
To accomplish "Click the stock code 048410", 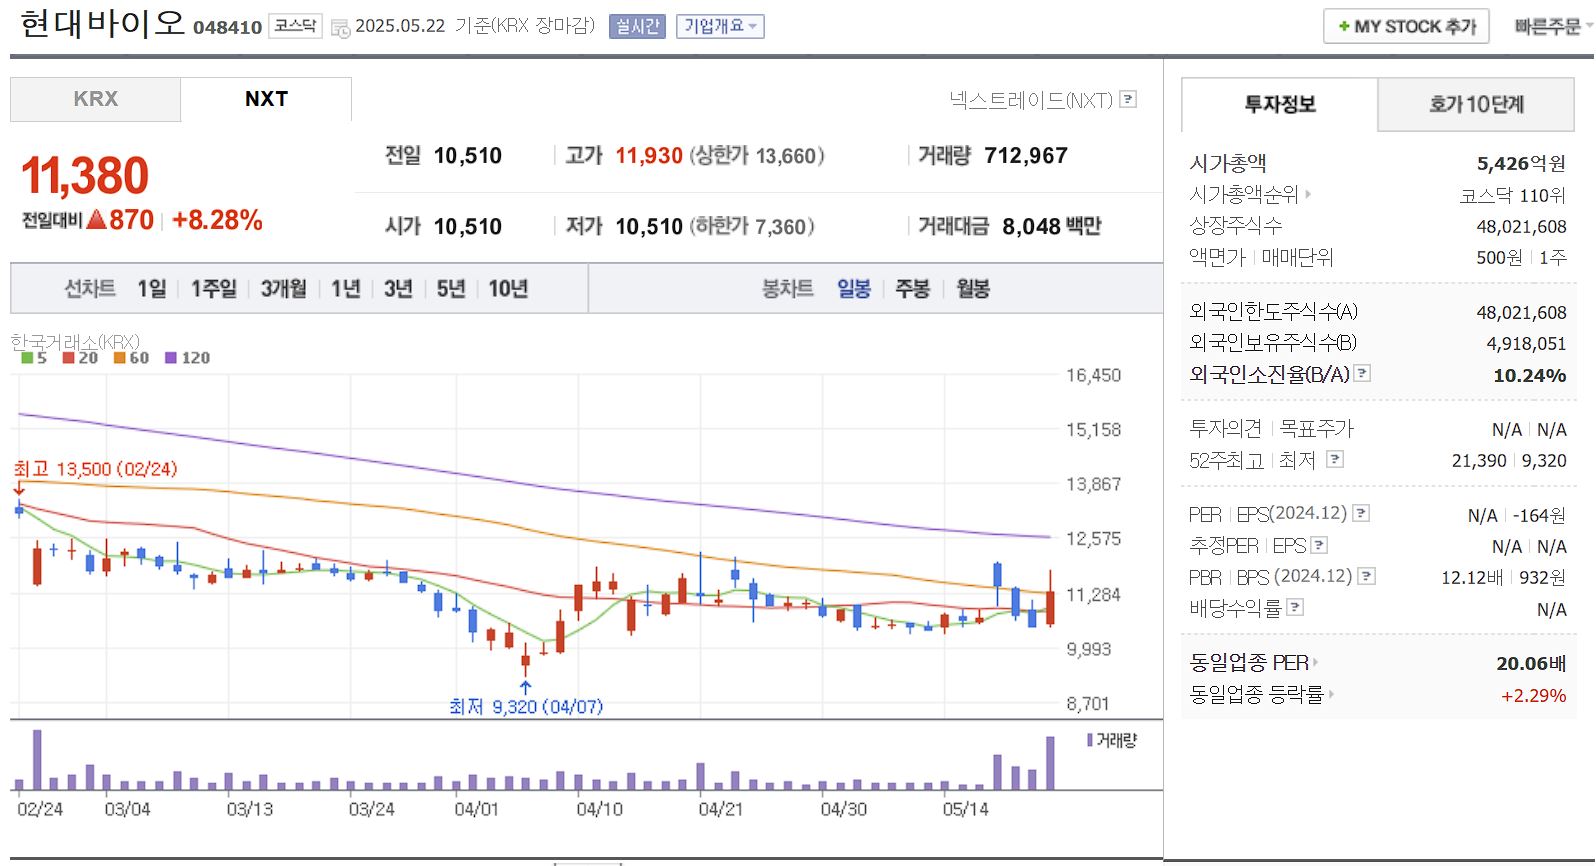I will [x=227, y=28].
